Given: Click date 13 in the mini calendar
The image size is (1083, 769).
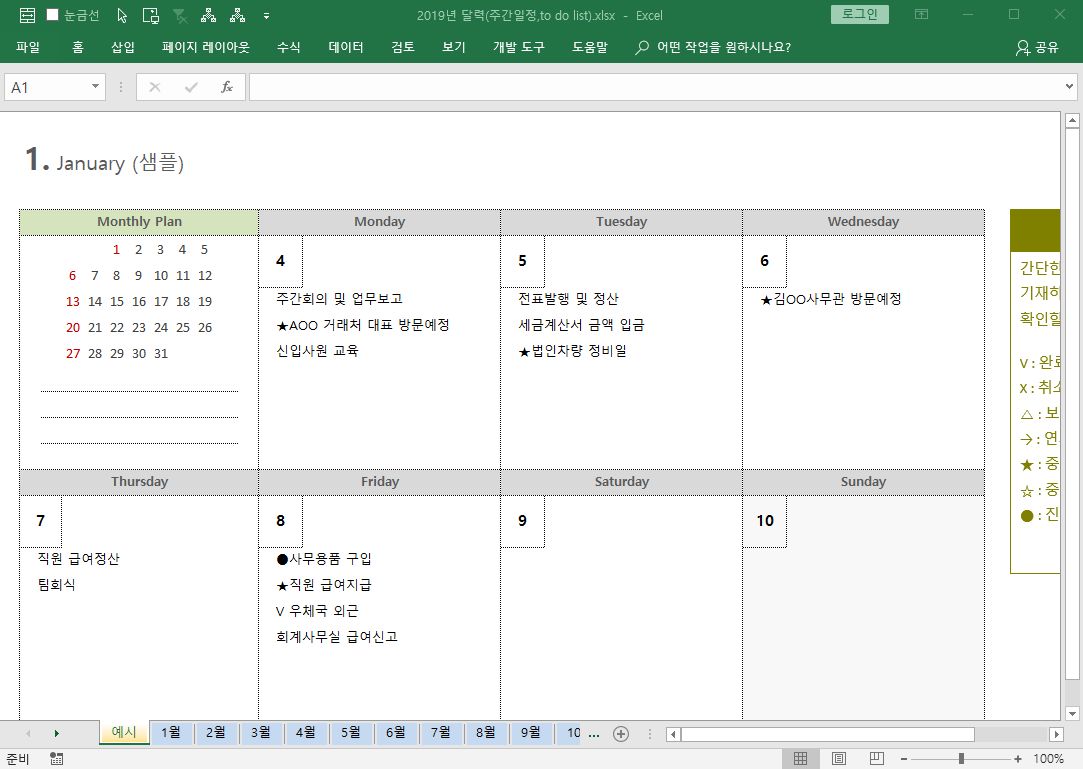Looking at the screenshot, I should pos(73,301).
